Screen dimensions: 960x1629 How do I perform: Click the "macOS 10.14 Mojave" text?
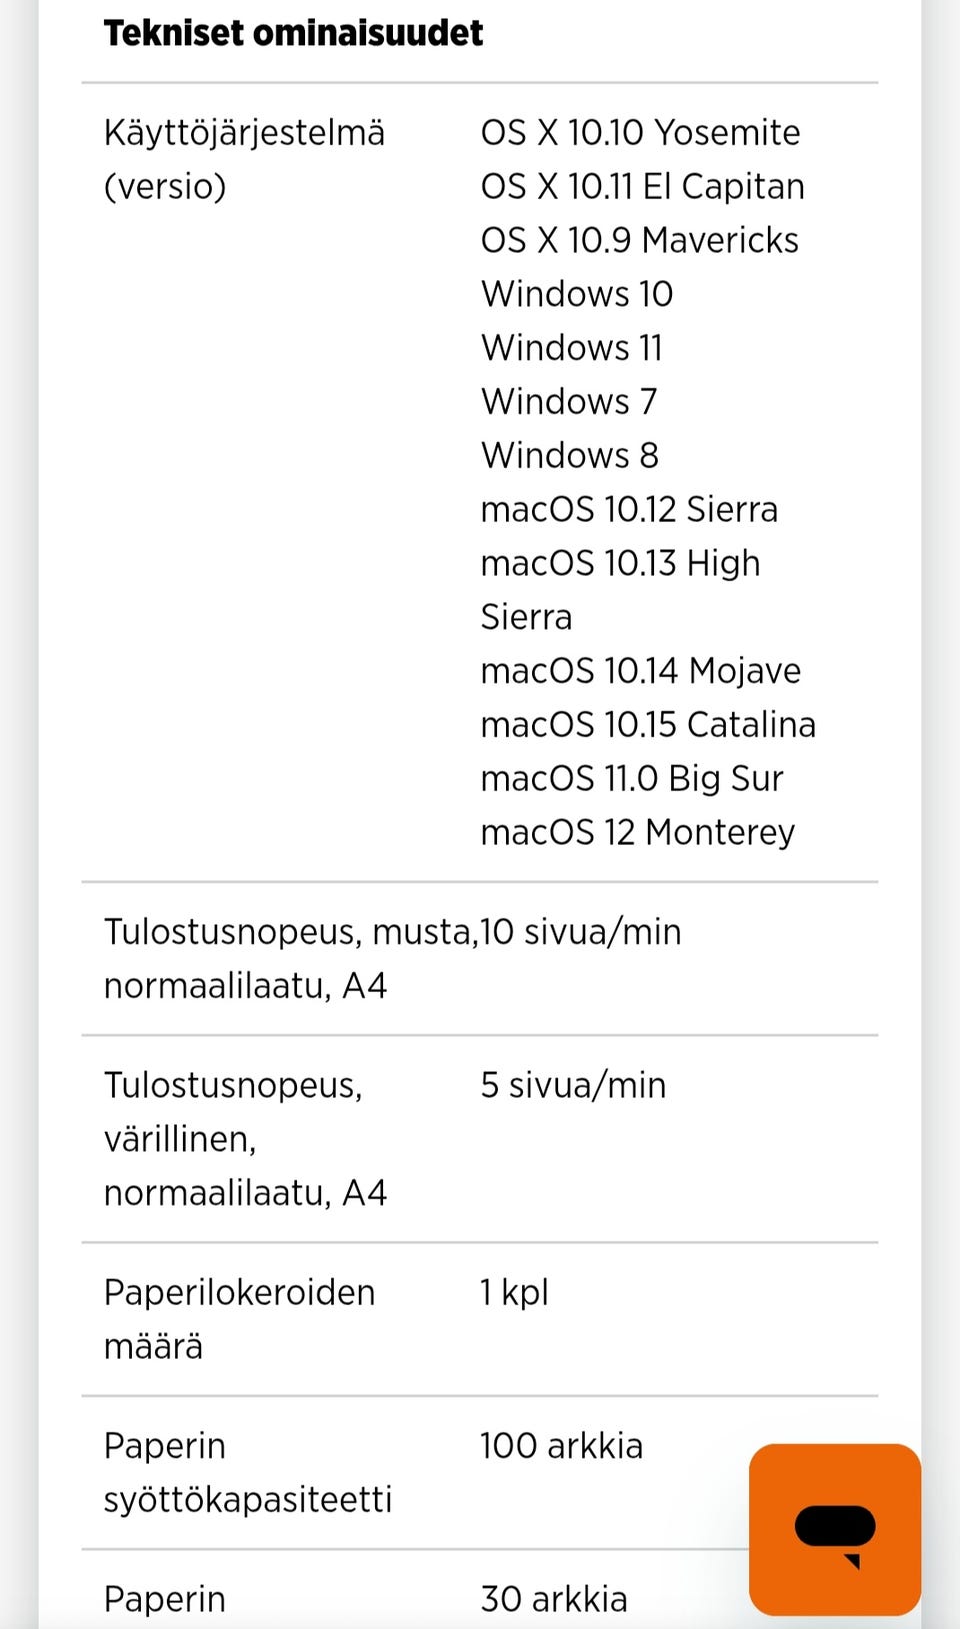click(640, 671)
